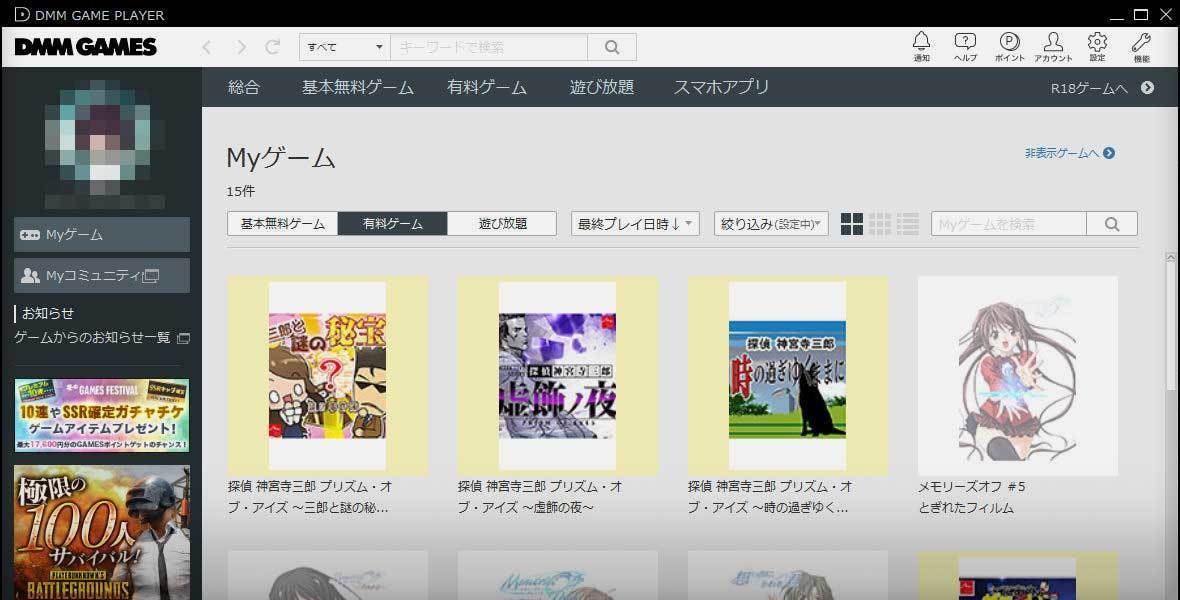Screen dimensions: 1180x600
Task: Click the keyword search input field
Action: (489, 47)
